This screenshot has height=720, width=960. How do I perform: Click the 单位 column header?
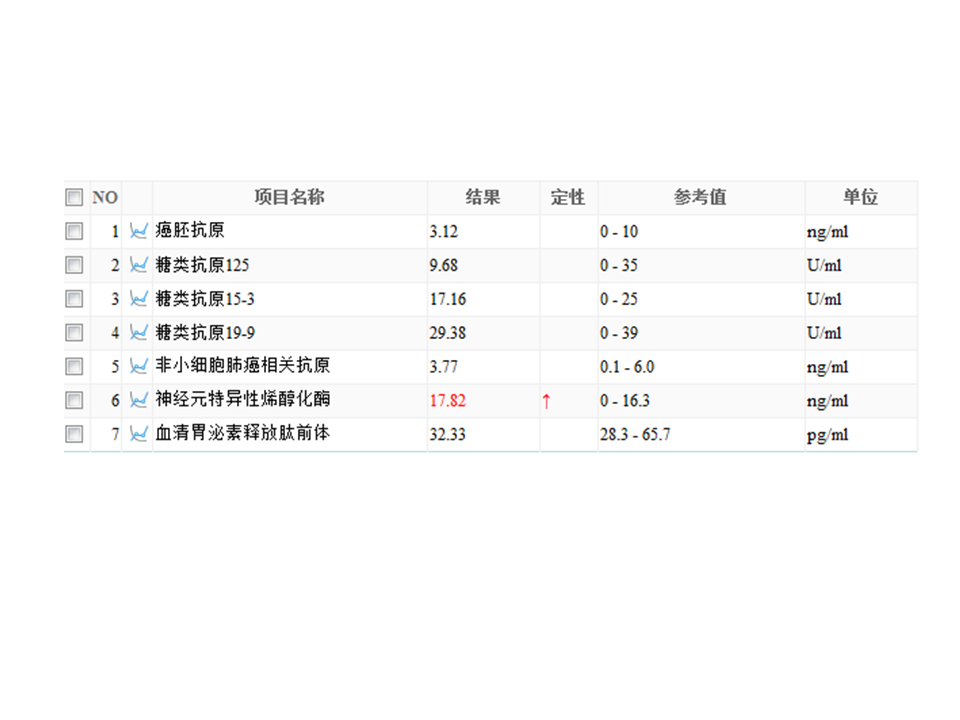pyautogui.click(x=861, y=197)
